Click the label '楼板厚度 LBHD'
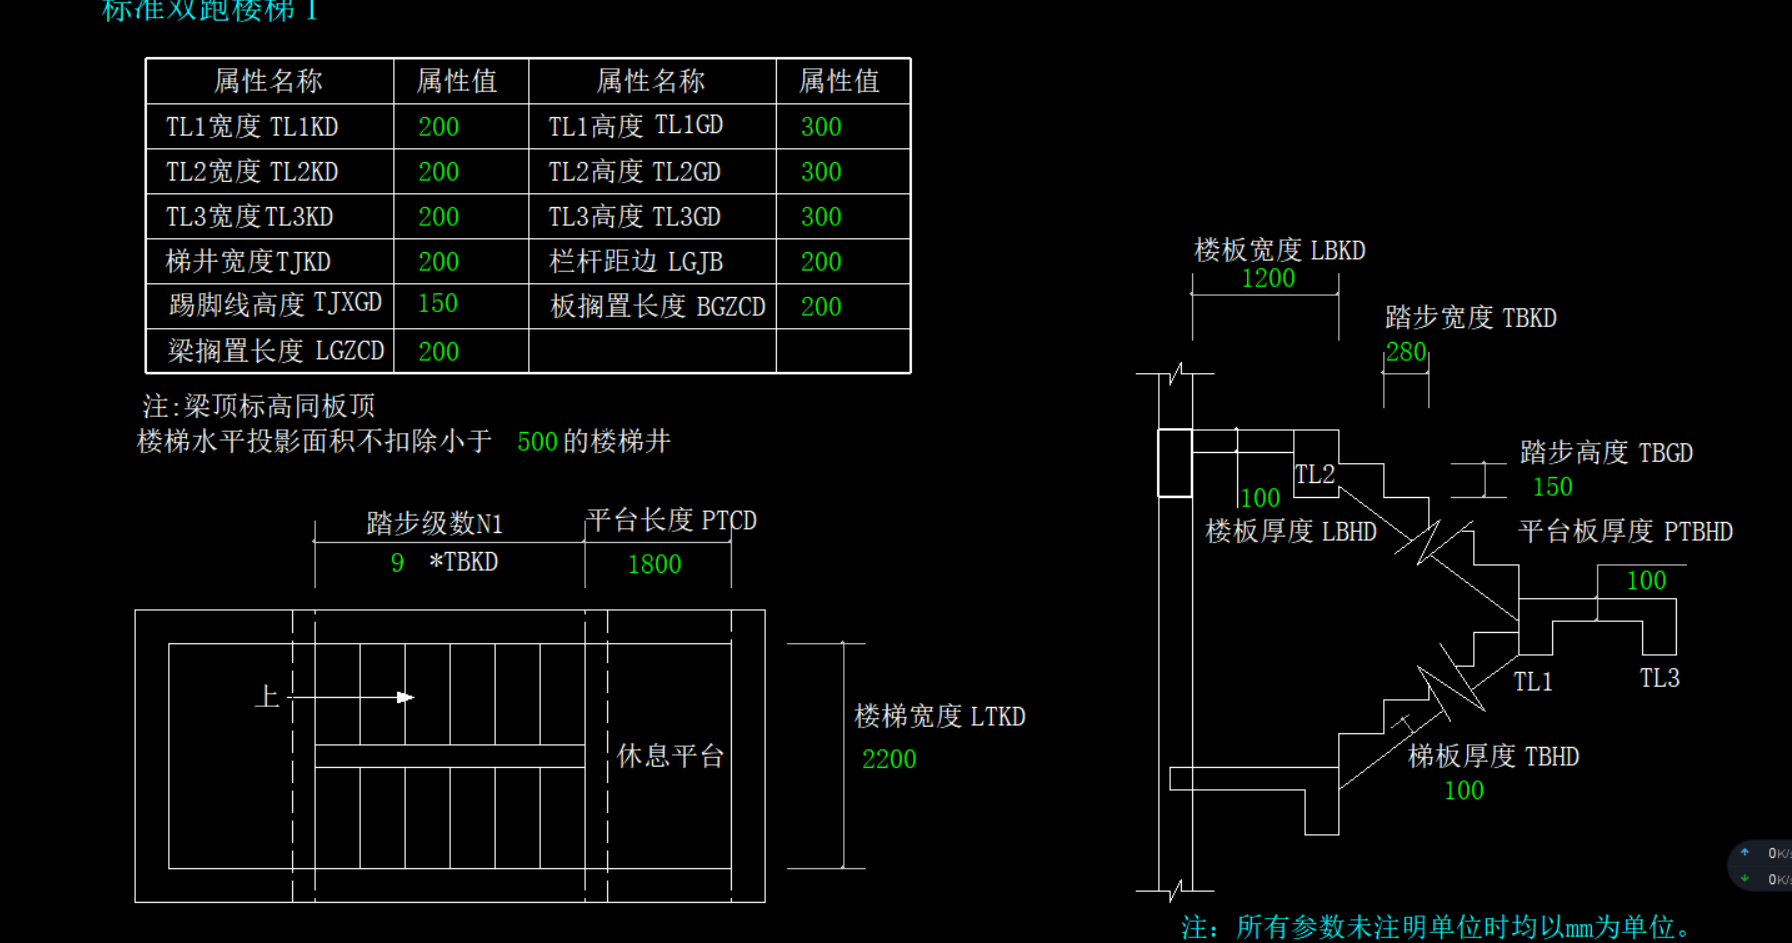This screenshot has height=943, width=1792. tap(1291, 531)
